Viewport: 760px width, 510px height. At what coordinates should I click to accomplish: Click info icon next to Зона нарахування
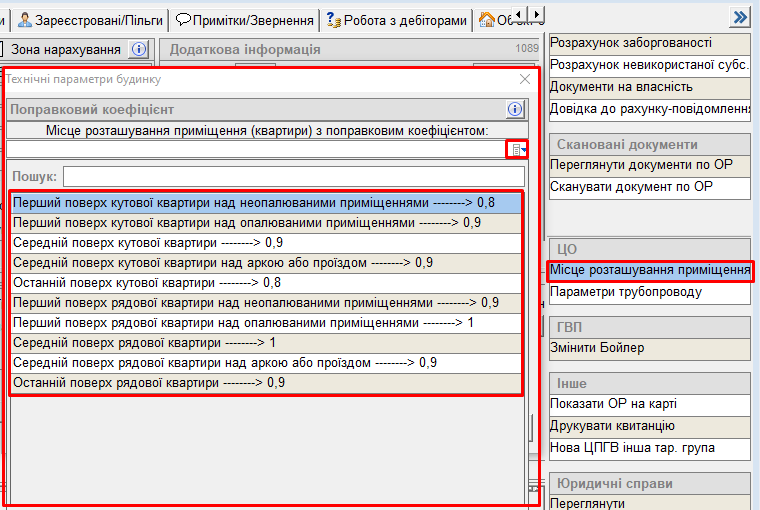[138, 49]
